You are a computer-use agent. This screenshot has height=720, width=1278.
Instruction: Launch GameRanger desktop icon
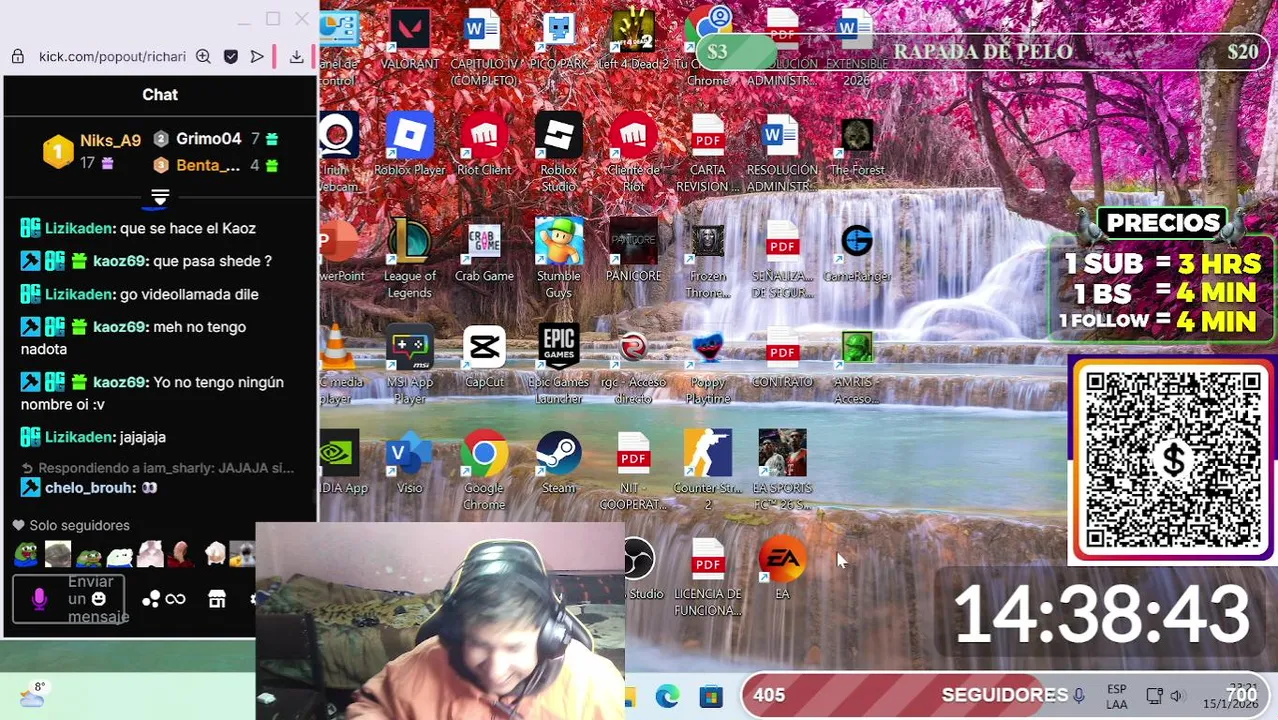(857, 252)
